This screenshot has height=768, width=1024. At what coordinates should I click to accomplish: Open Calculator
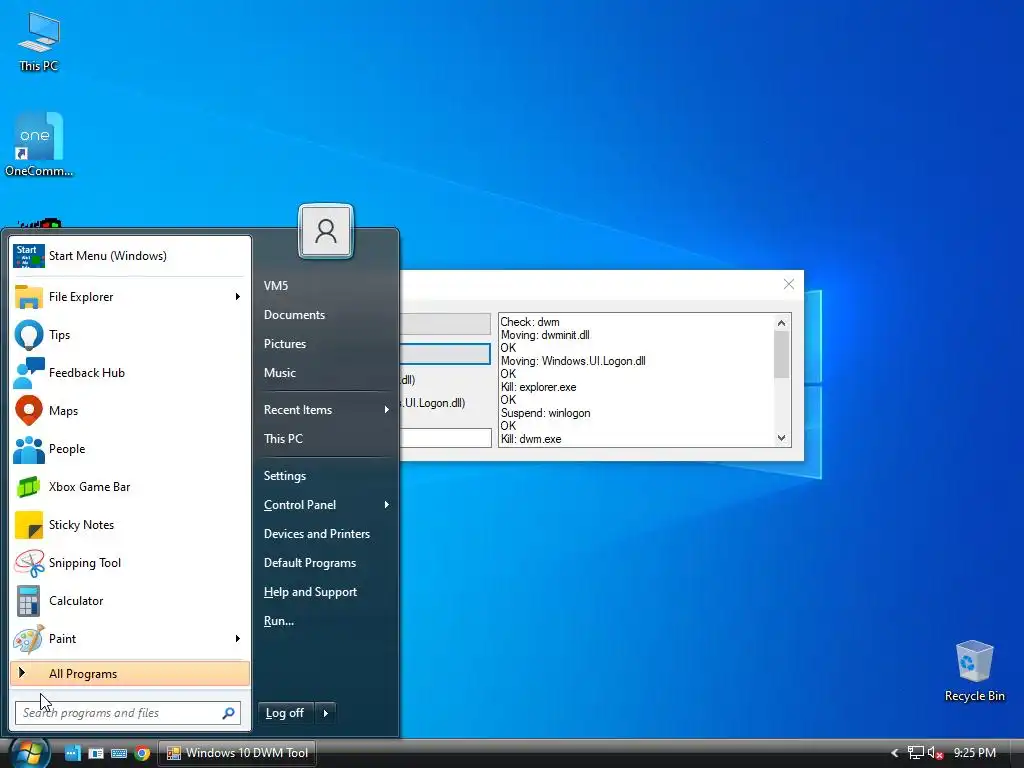point(130,601)
